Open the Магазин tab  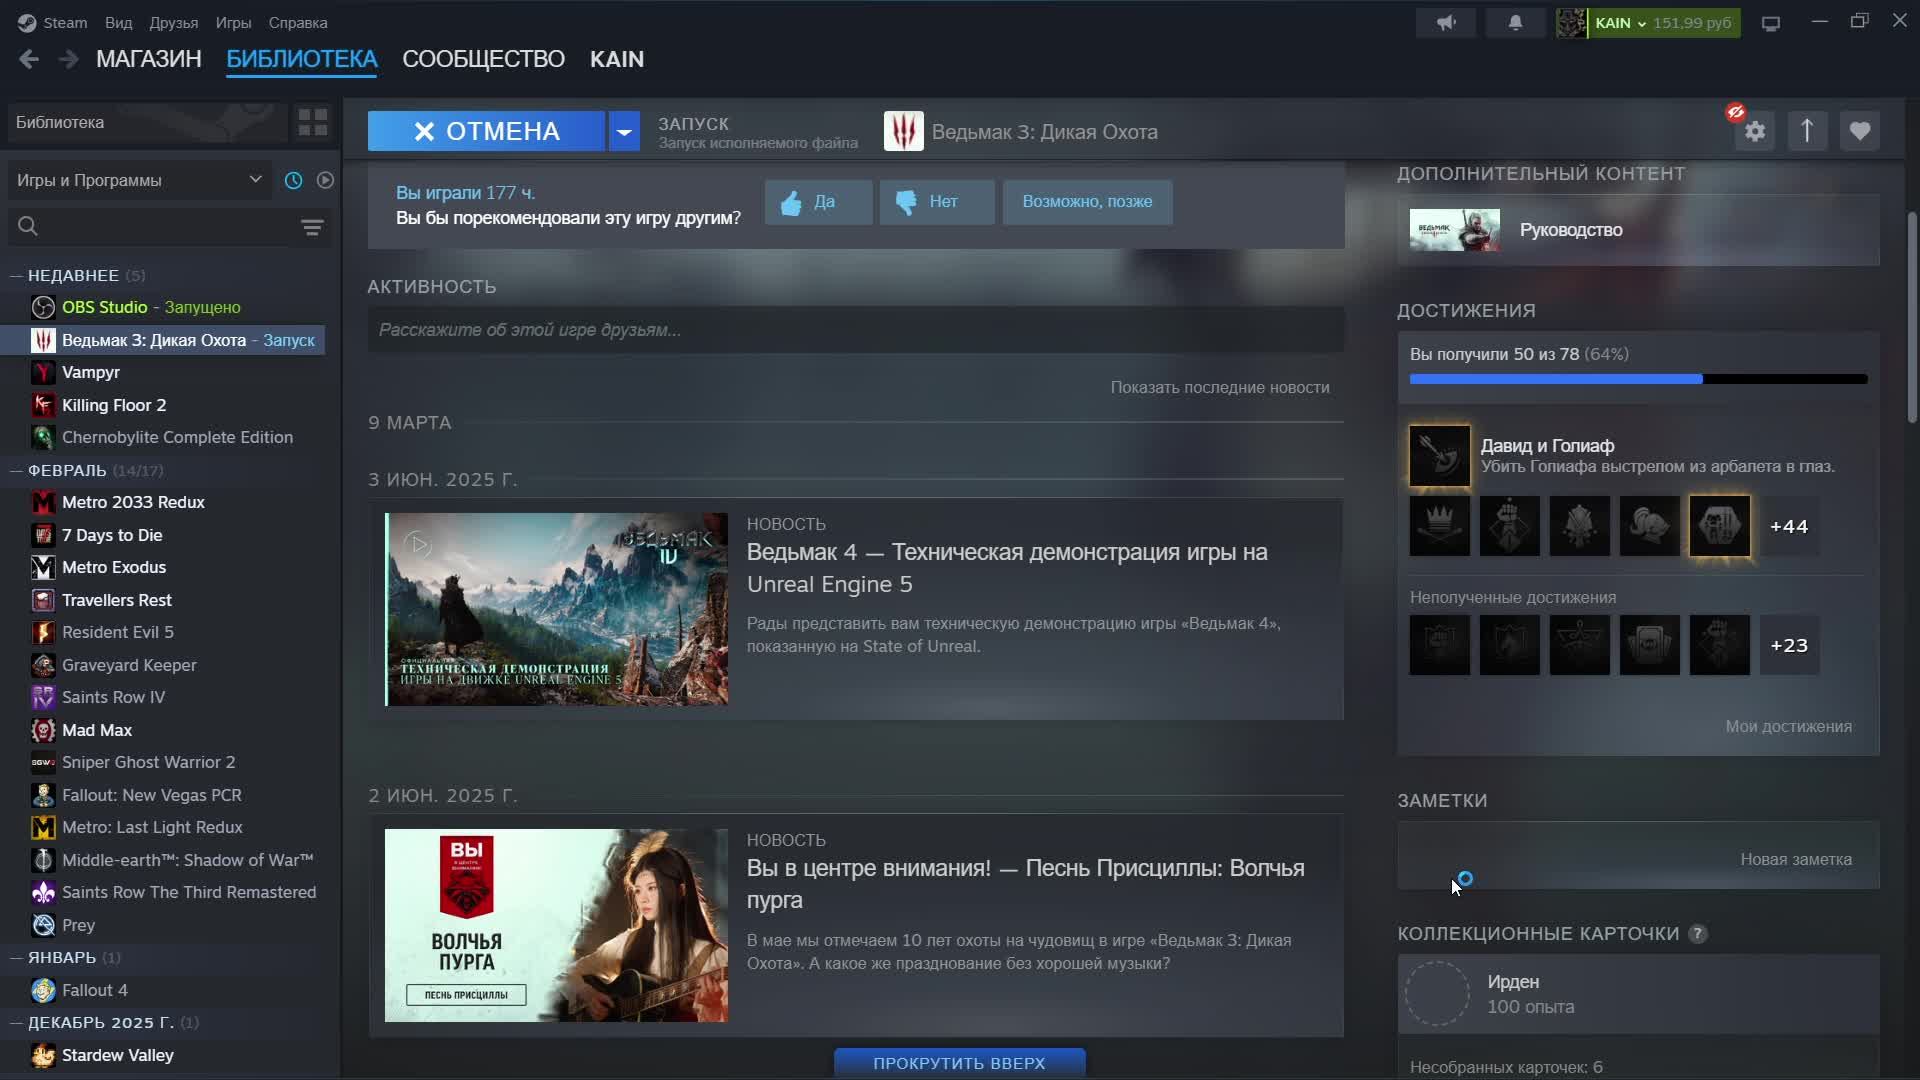(148, 59)
